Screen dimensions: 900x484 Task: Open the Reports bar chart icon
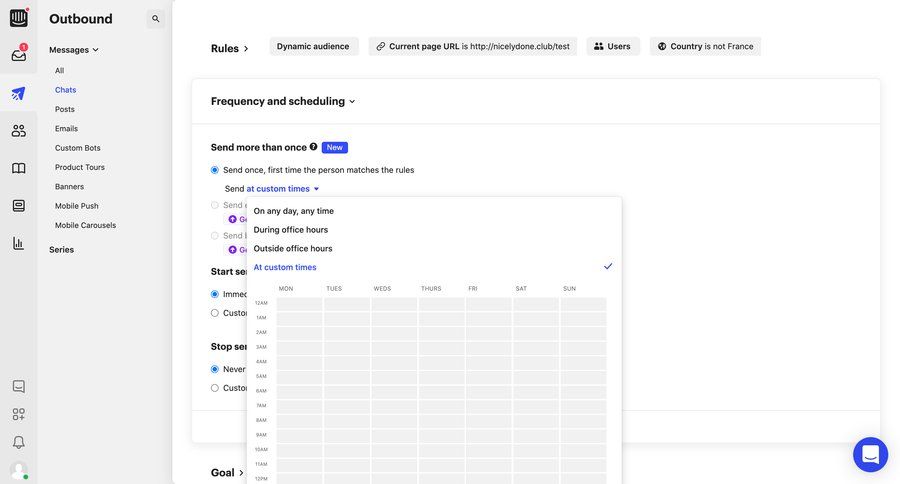tap(18, 243)
